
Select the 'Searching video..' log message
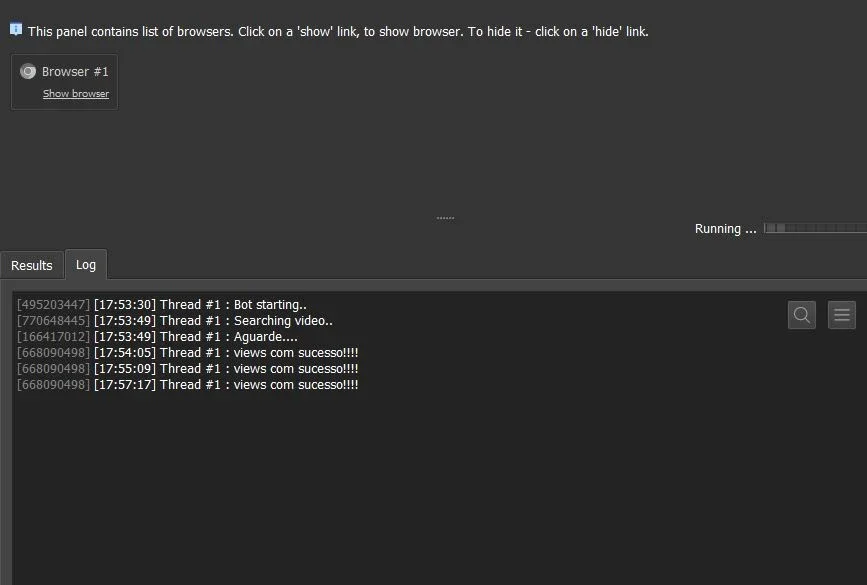click(x=283, y=321)
